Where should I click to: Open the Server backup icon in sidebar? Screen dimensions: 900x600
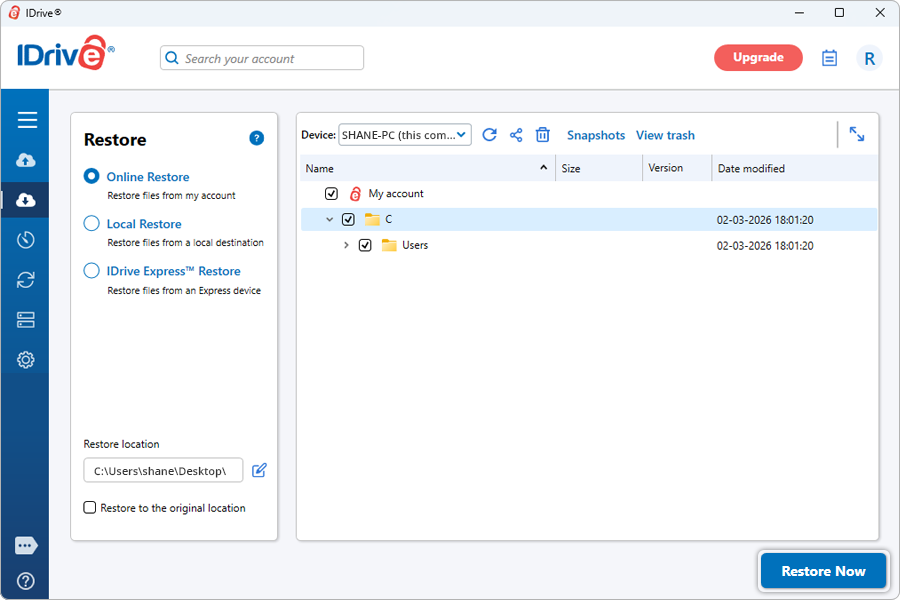[26, 320]
